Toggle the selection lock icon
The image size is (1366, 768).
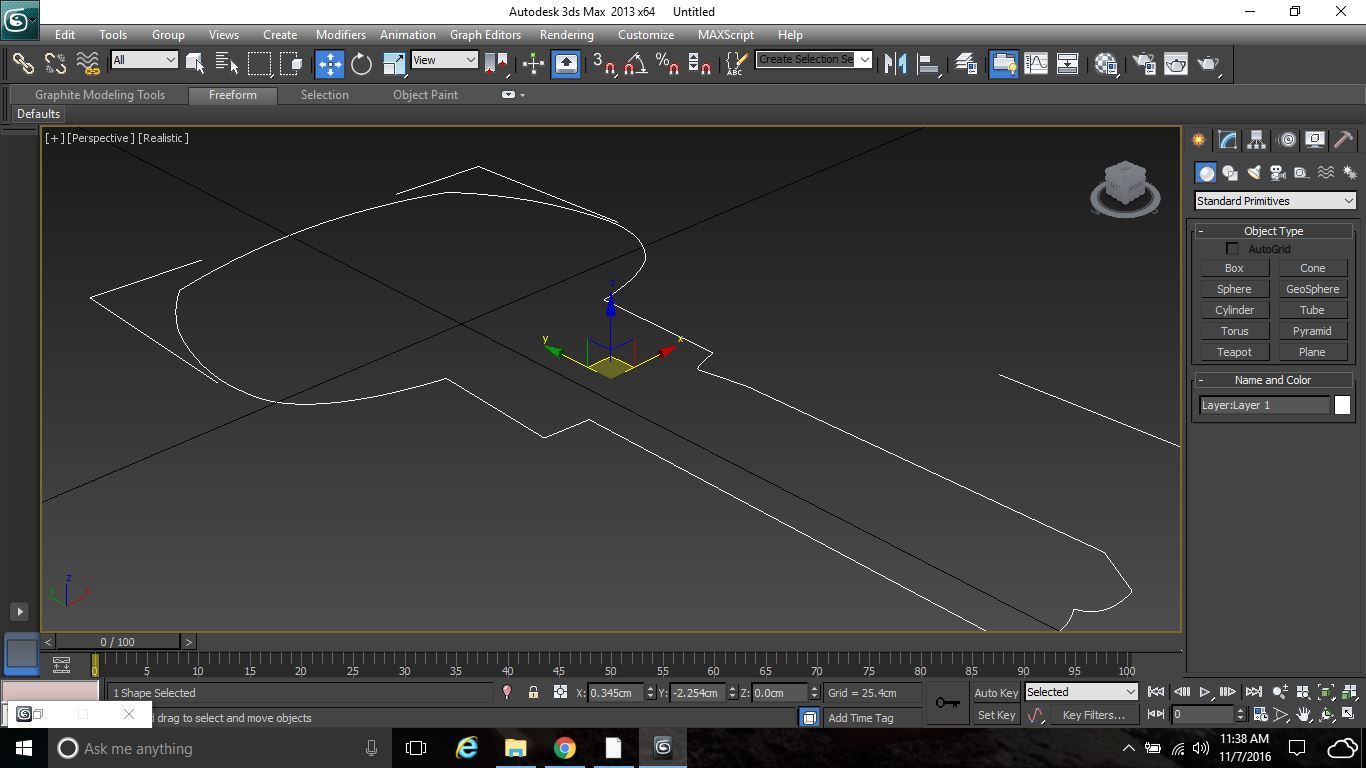[x=533, y=692]
